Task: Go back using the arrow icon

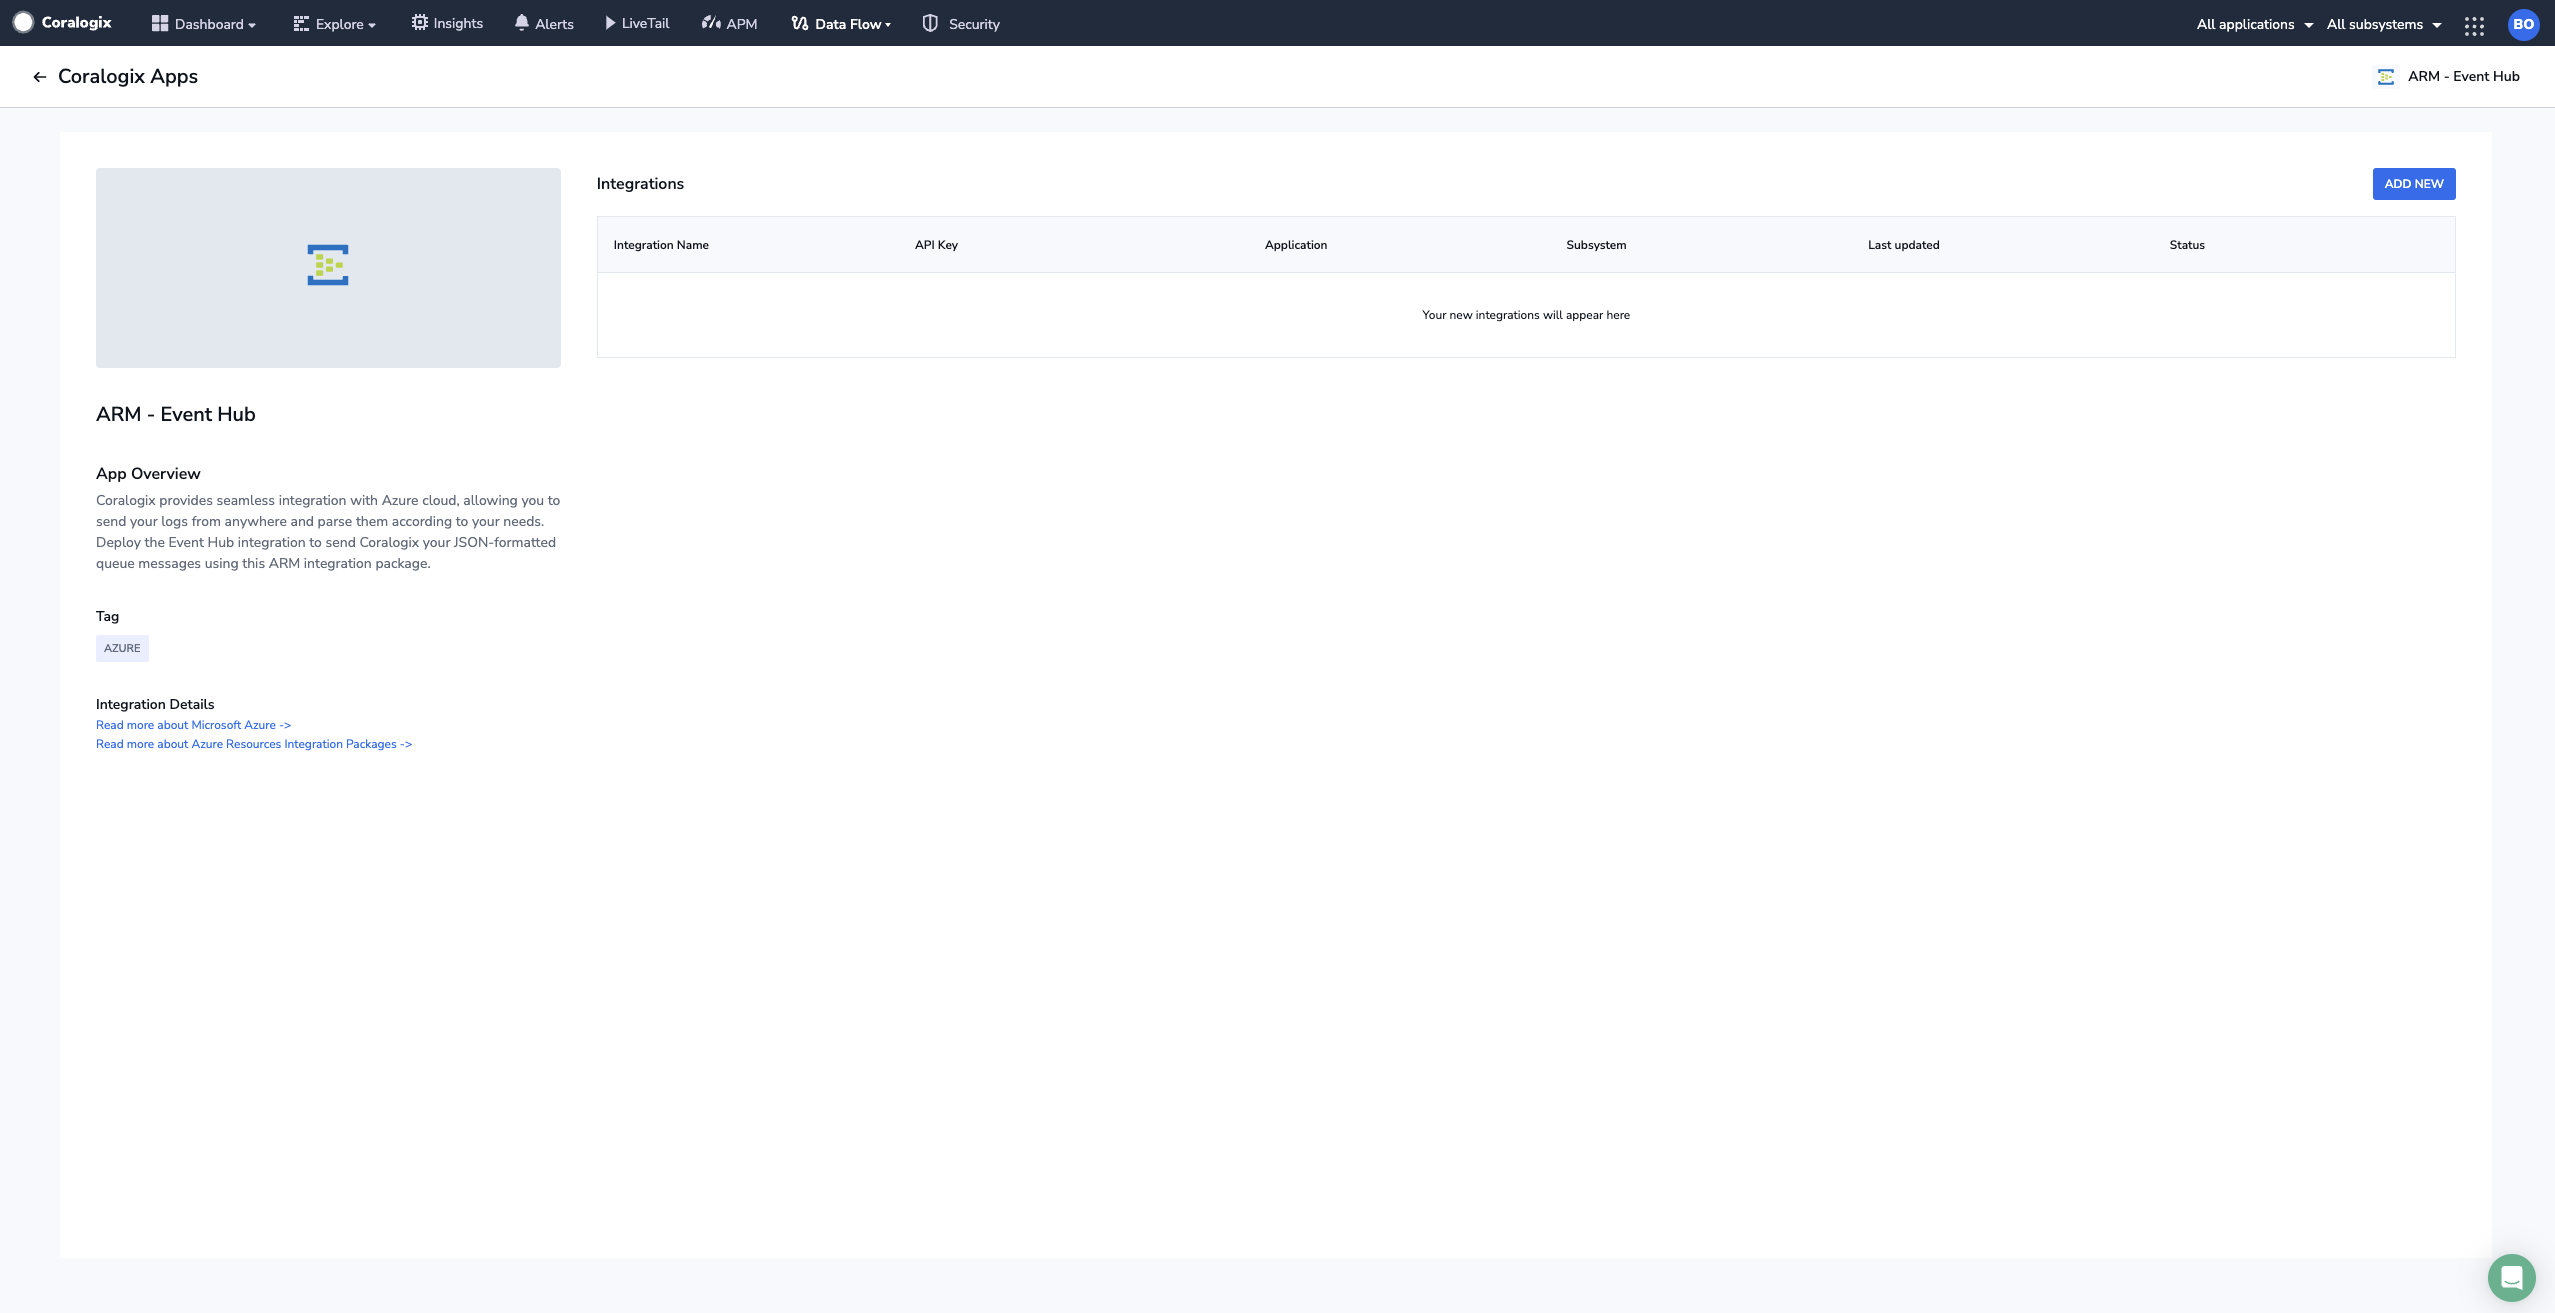Action: (40, 77)
